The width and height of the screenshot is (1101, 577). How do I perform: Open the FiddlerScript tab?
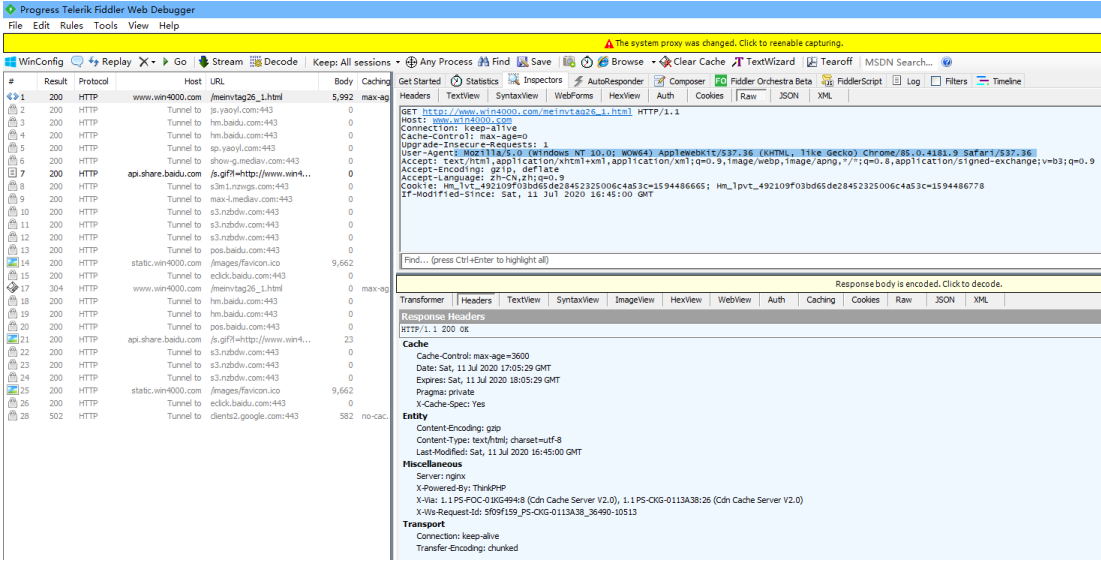852,81
